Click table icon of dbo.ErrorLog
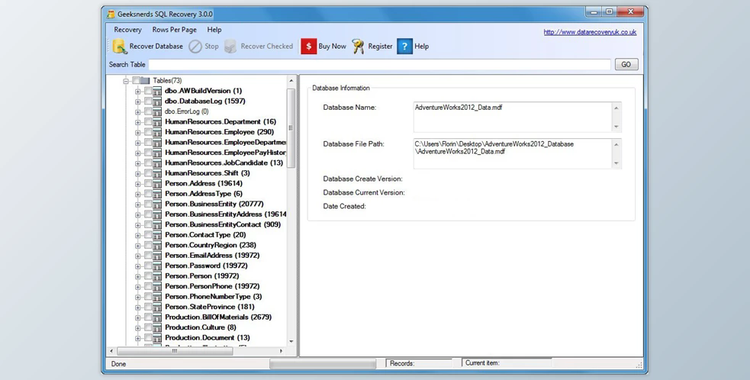The image size is (750, 380). [x=157, y=112]
